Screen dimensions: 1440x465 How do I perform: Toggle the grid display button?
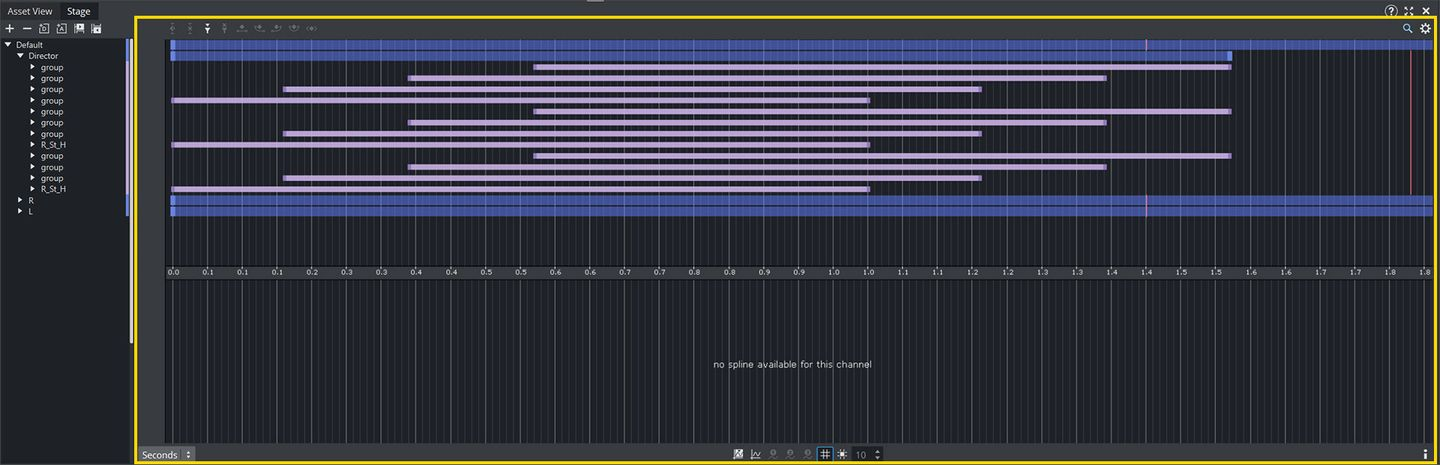(825, 454)
